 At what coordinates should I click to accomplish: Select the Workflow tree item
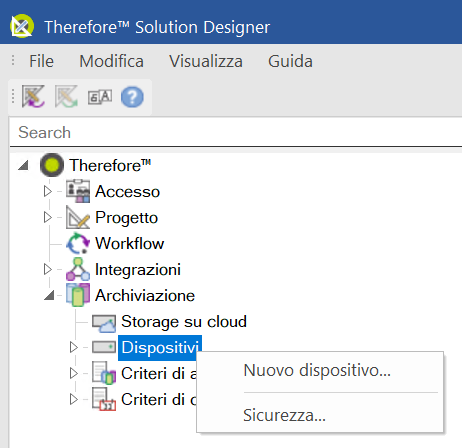click(x=130, y=243)
